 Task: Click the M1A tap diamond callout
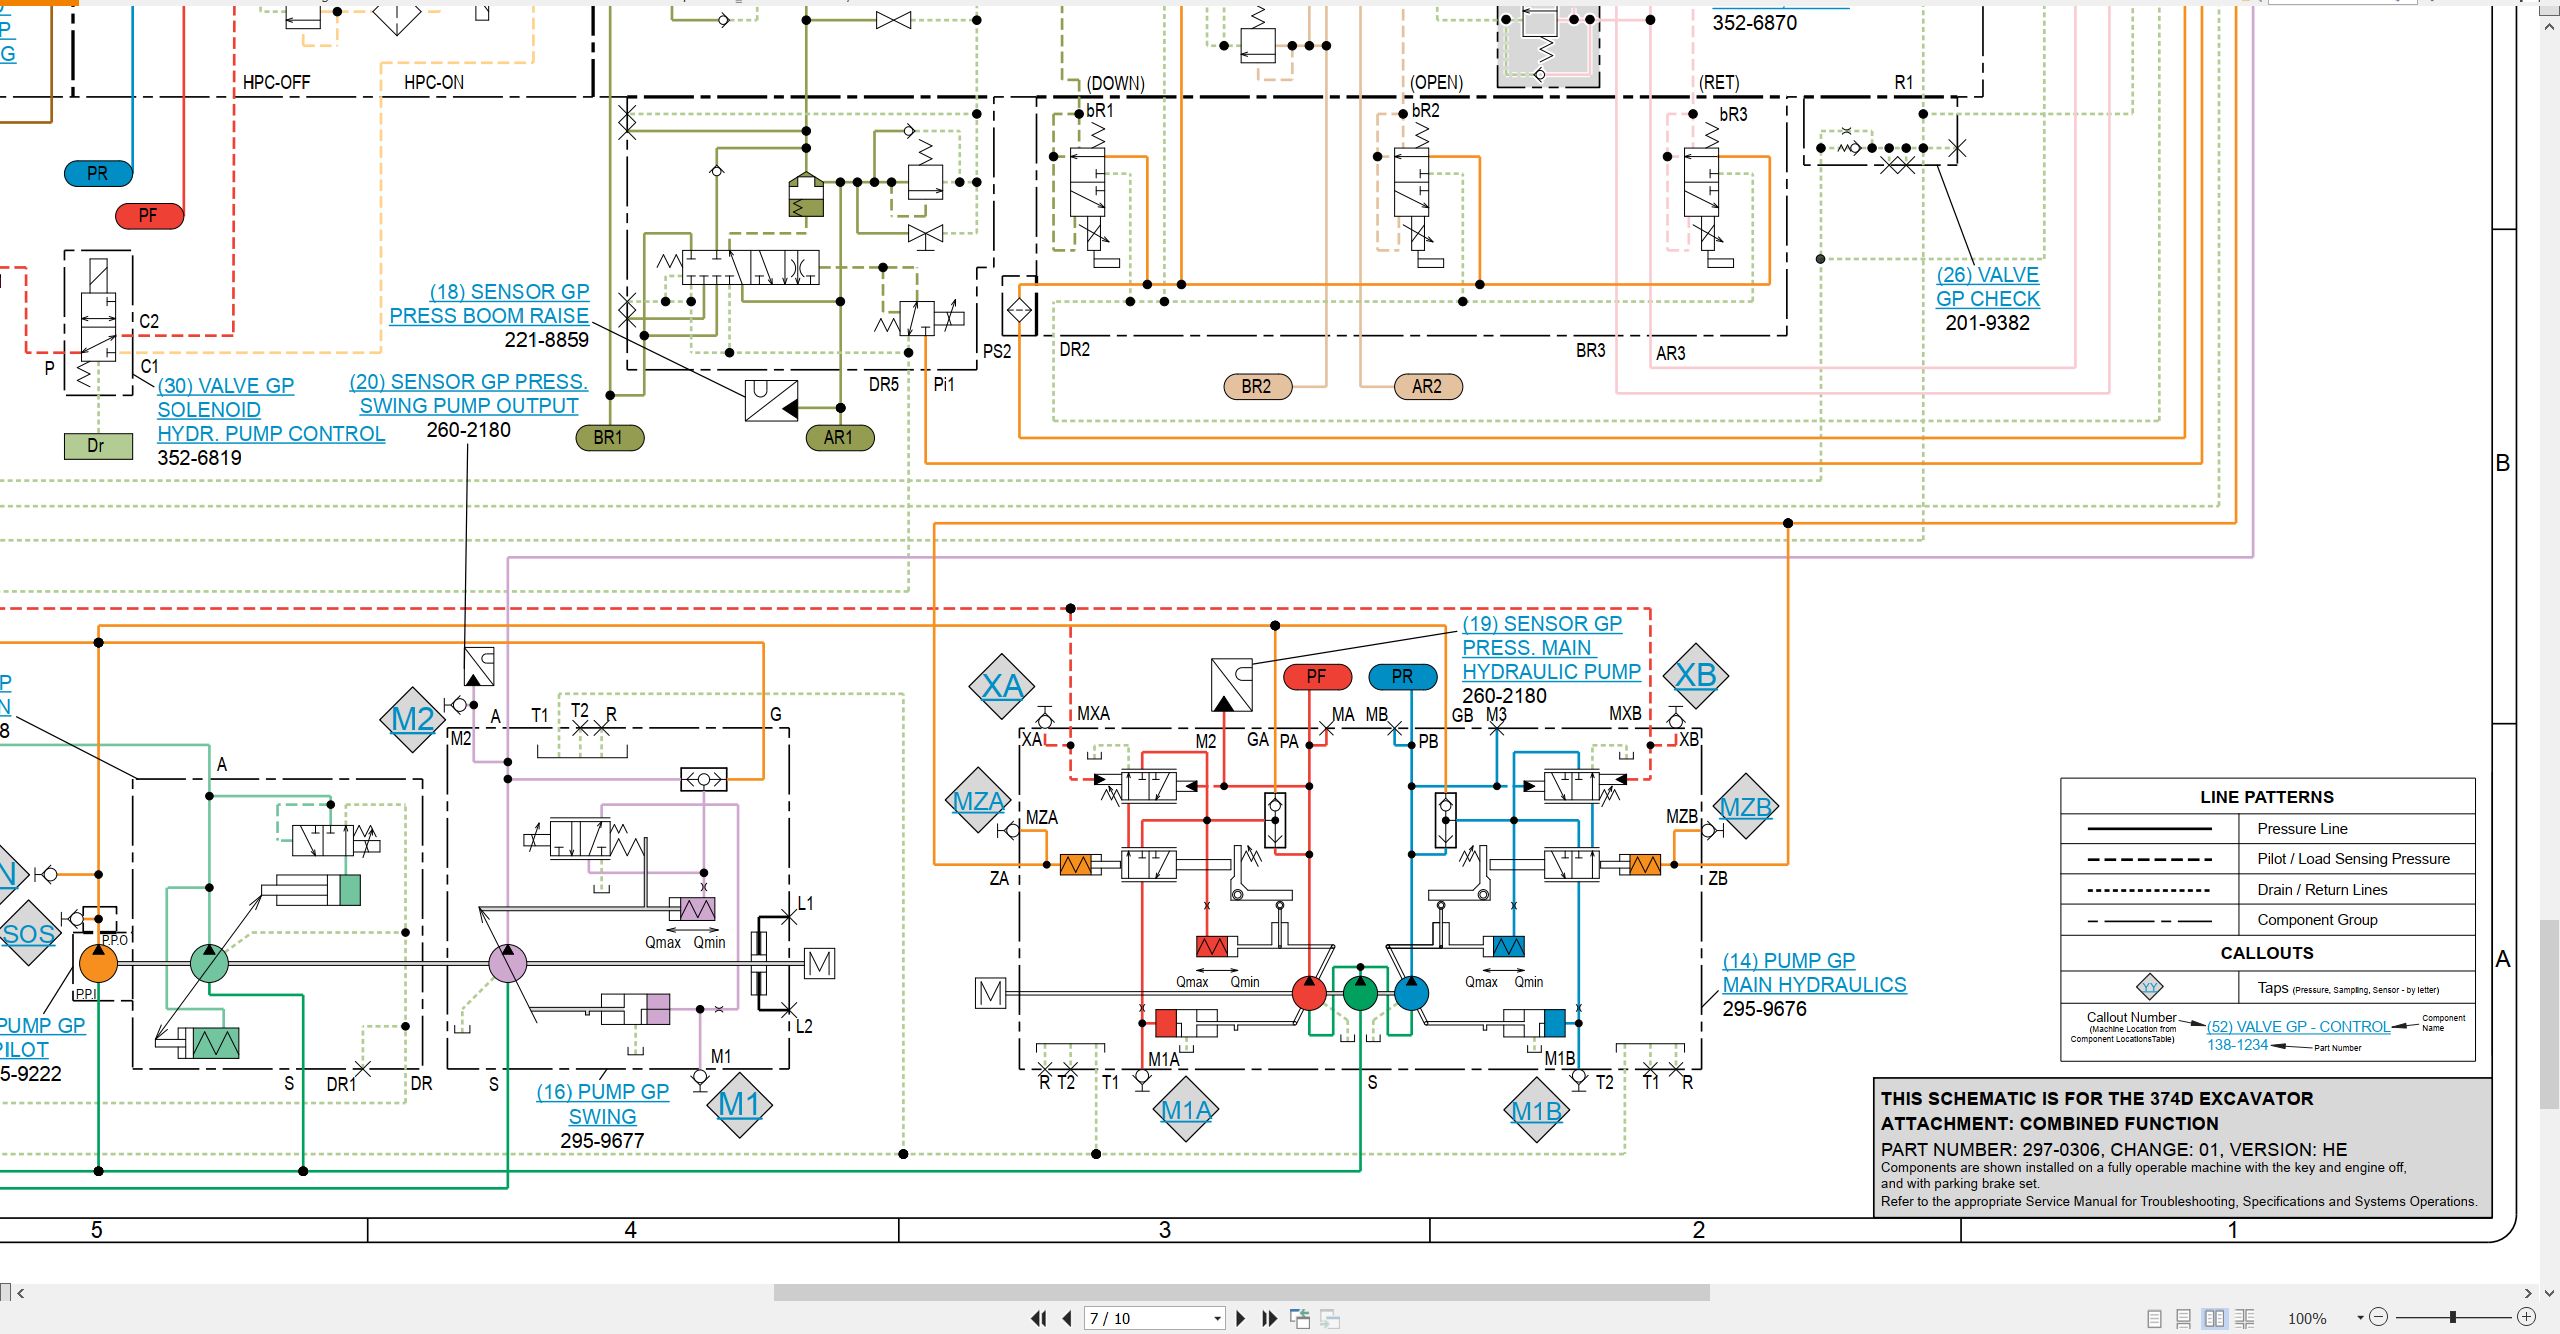coord(1186,1110)
